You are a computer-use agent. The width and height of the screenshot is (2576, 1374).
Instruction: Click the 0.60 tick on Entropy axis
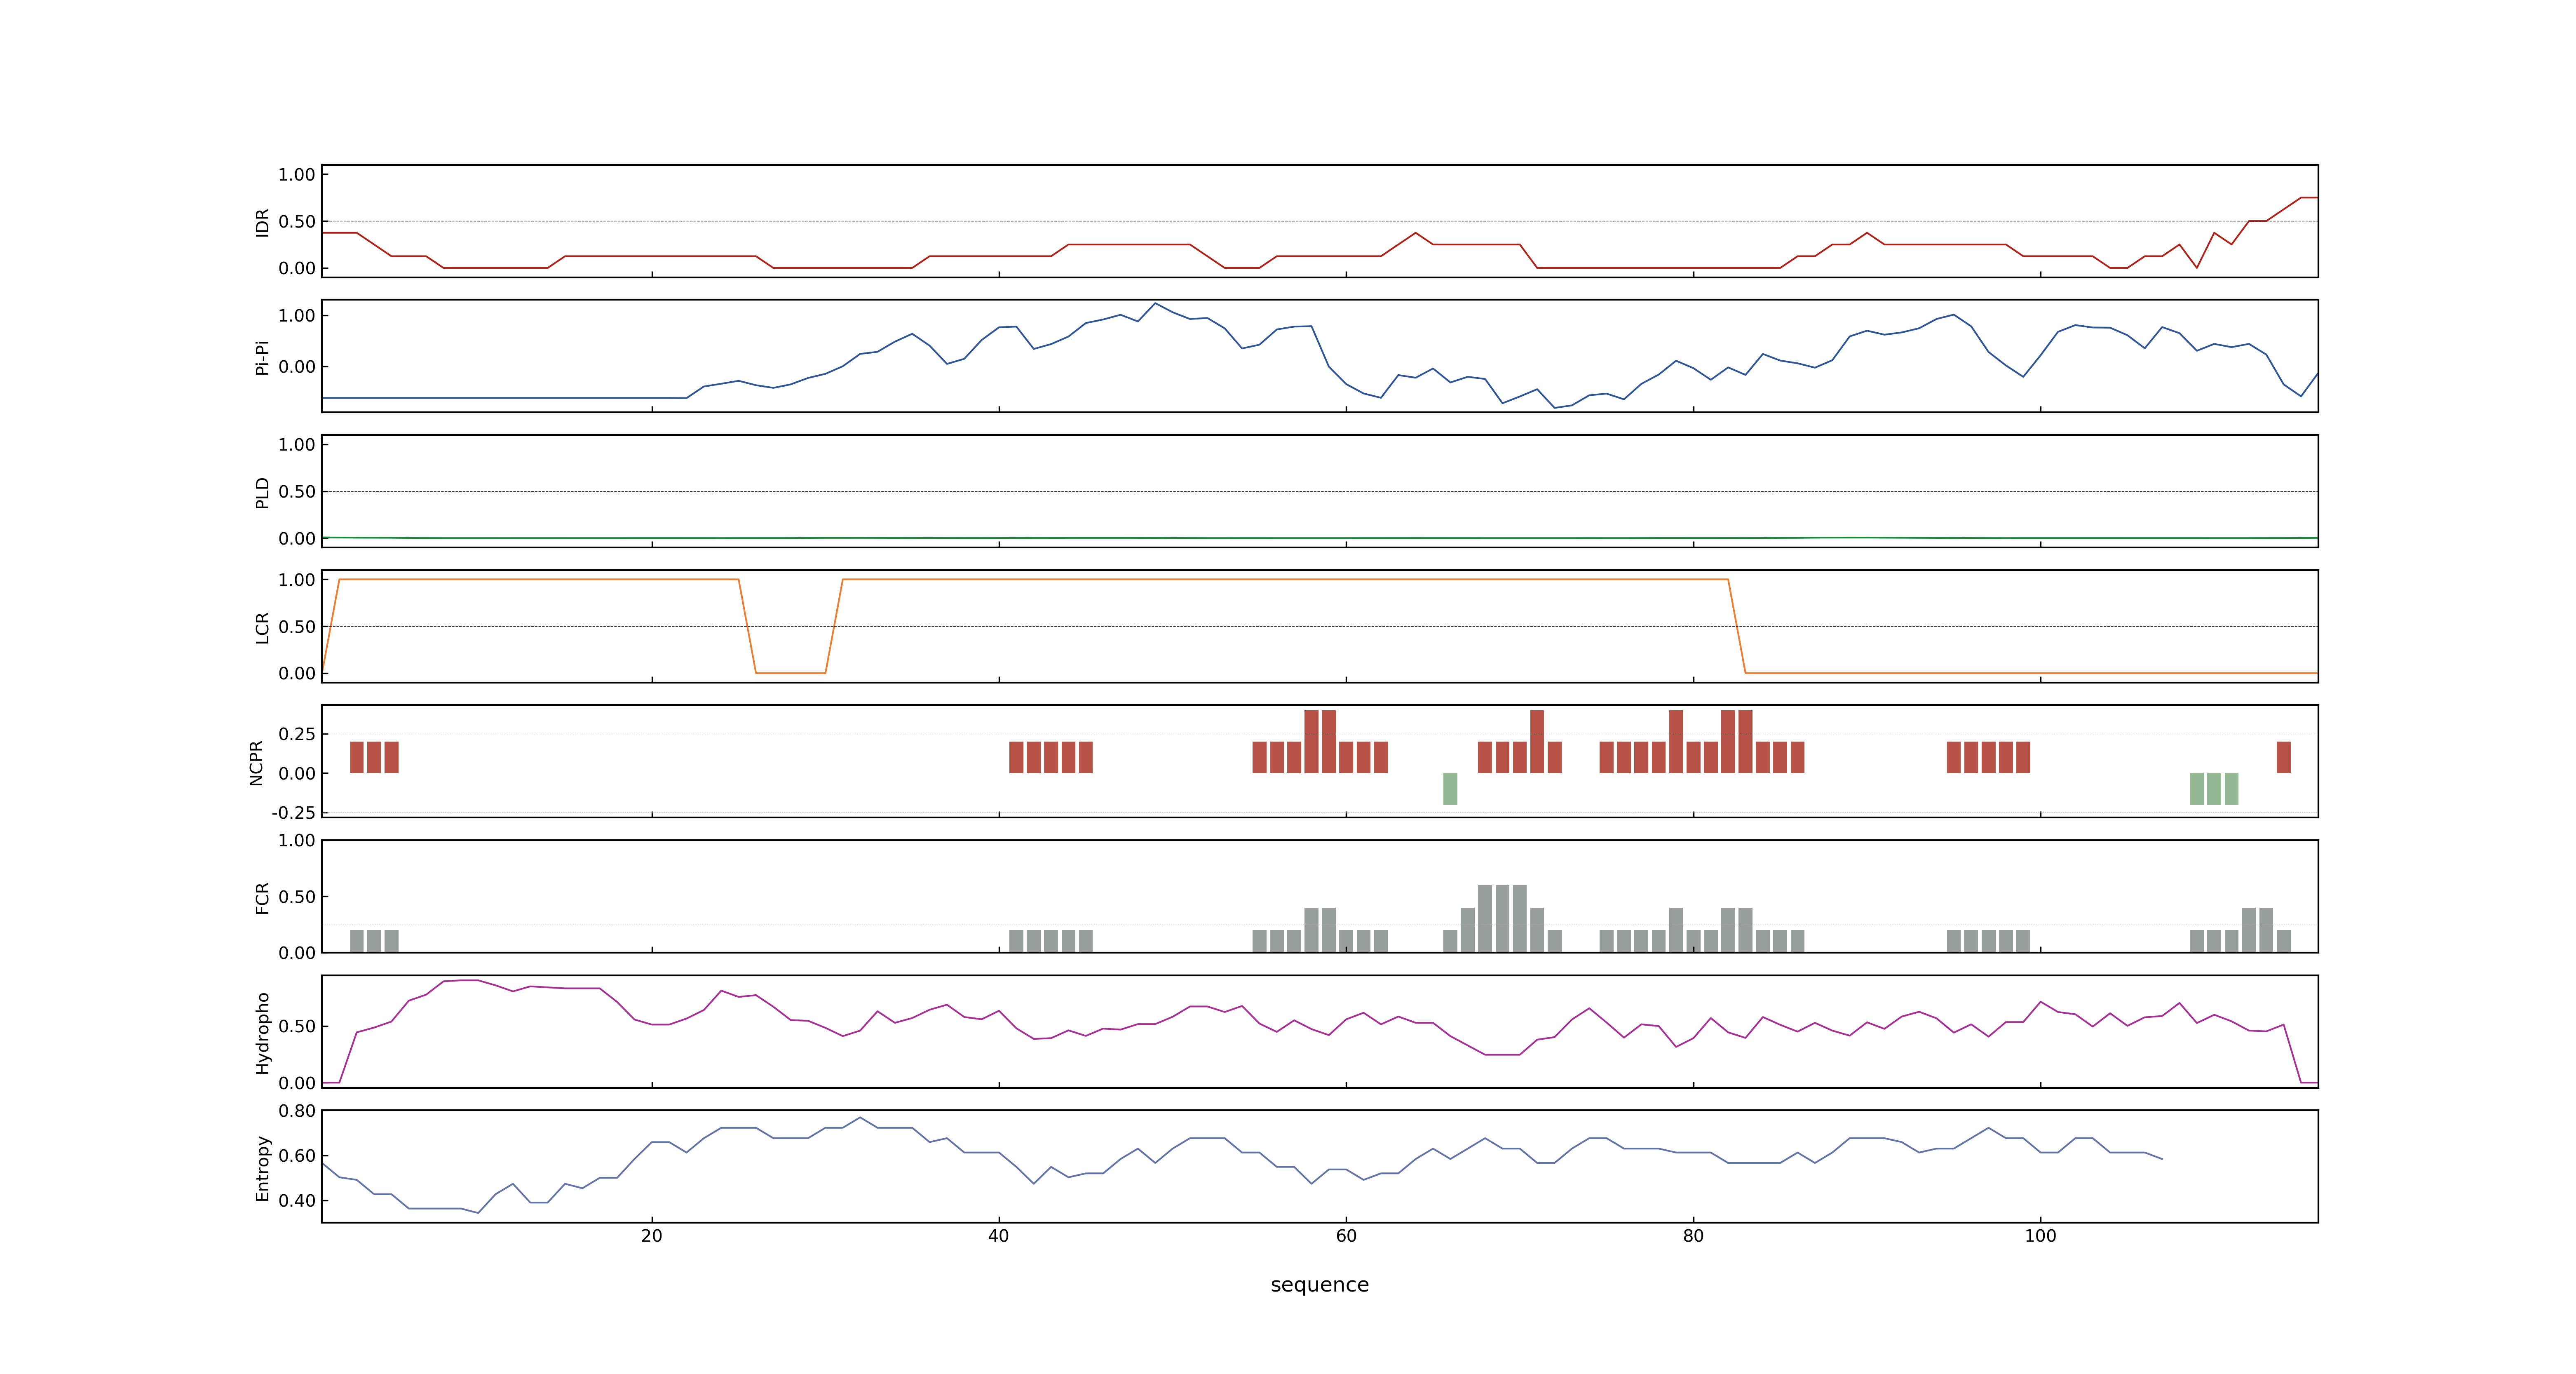coord(297,1156)
